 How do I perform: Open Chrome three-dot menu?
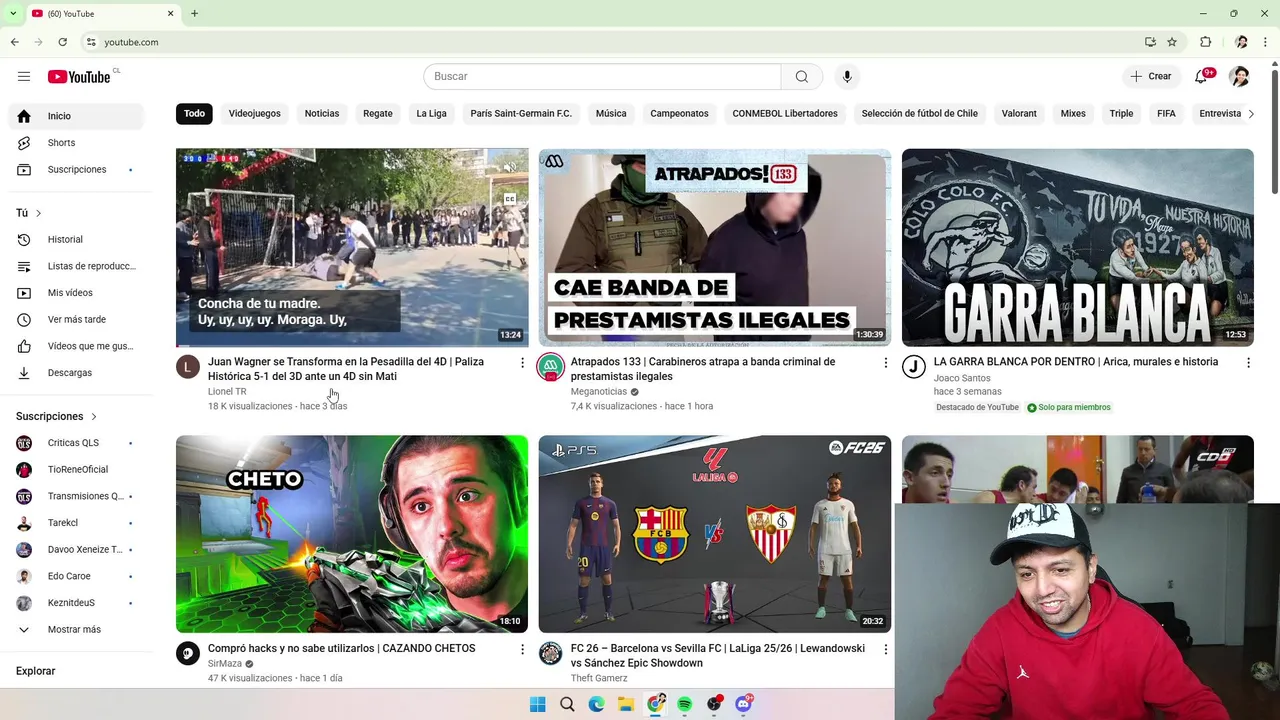[x=1266, y=42]
